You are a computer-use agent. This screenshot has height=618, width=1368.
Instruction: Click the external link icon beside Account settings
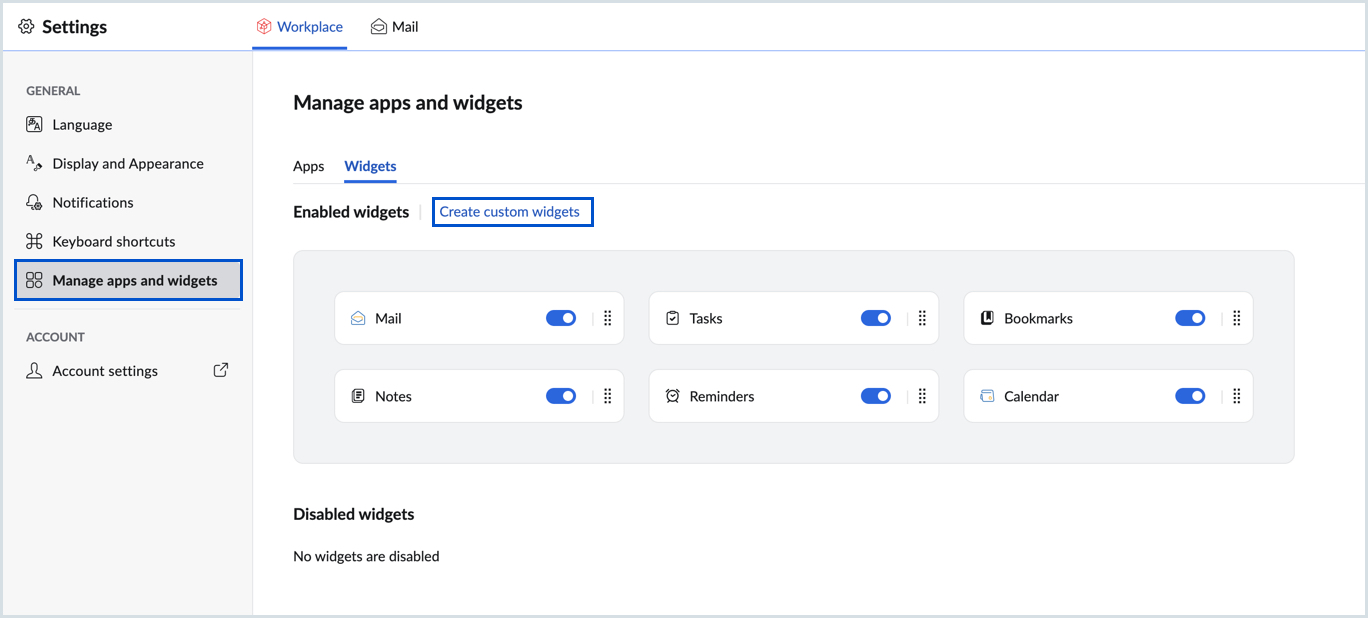coord(221,370)
